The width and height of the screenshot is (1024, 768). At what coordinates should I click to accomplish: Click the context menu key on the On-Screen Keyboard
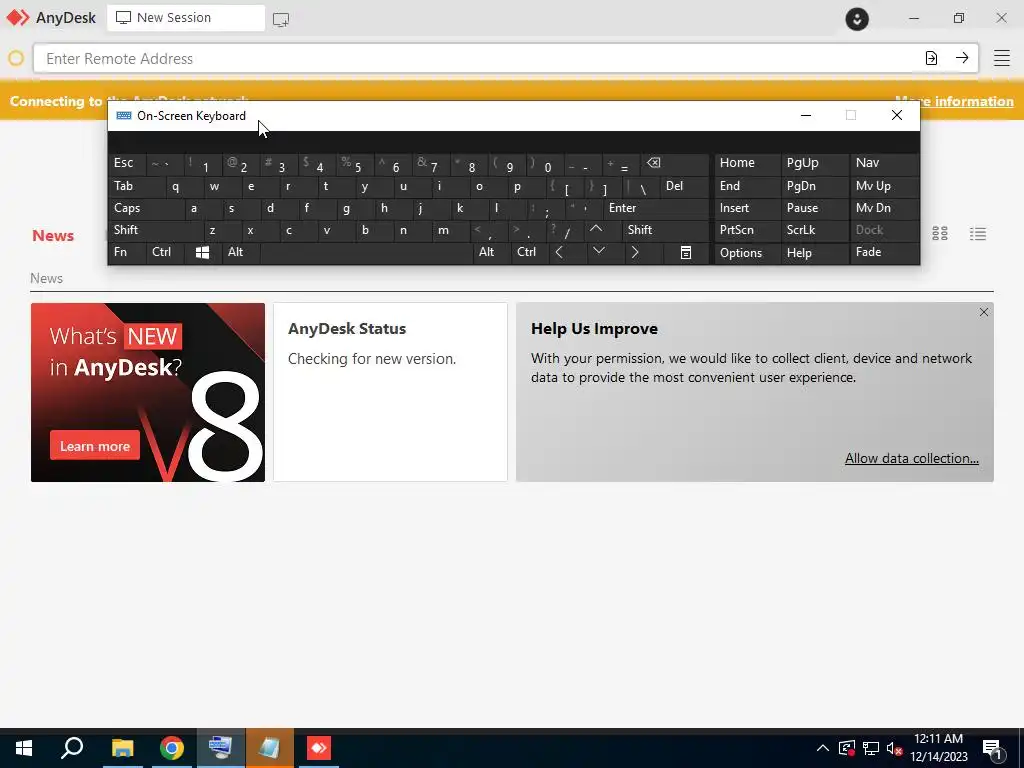point(685,253)
